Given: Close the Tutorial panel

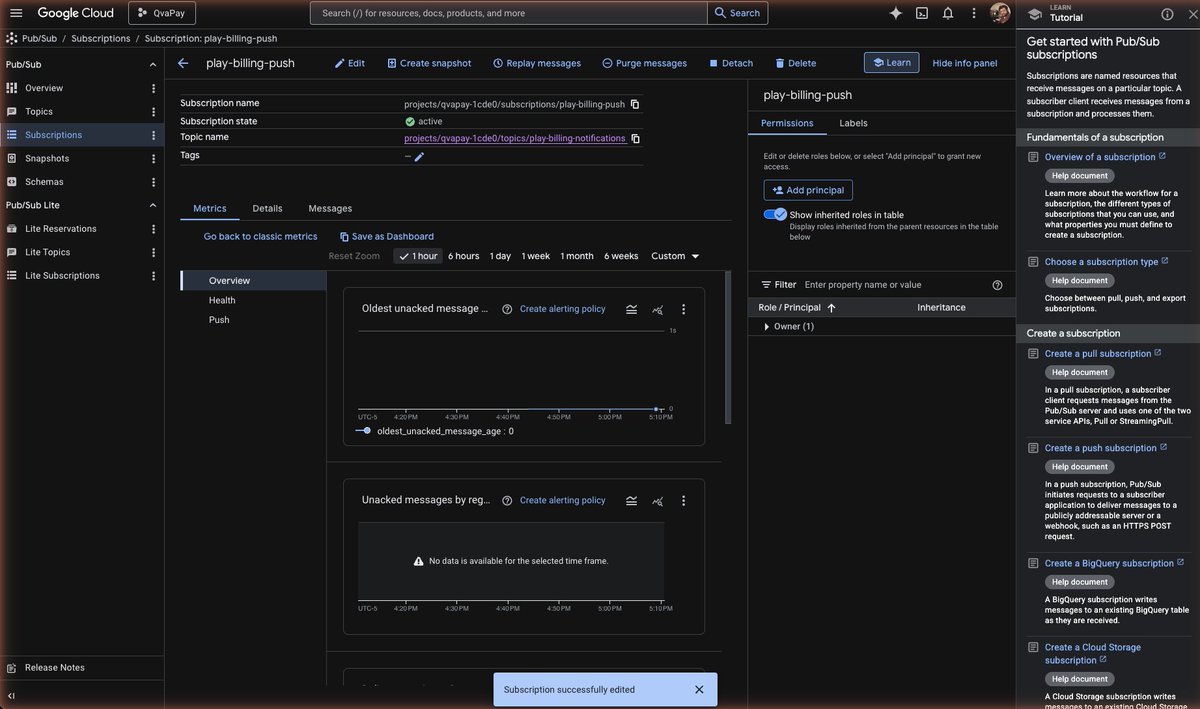Looking at the screenshot, I should 1191,14.
